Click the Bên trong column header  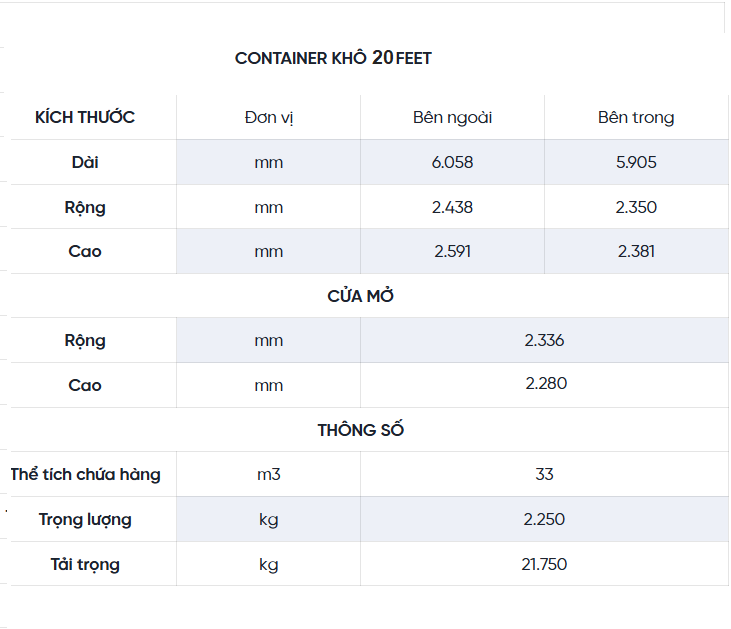pos(636,117)
